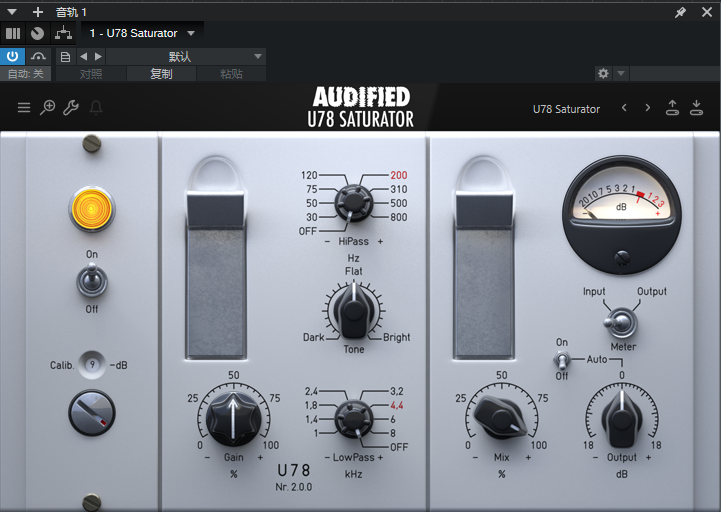Click the round dial icon
Image resolution: width=721 pixels, height=512 pixels.
[x=38, y=33]
